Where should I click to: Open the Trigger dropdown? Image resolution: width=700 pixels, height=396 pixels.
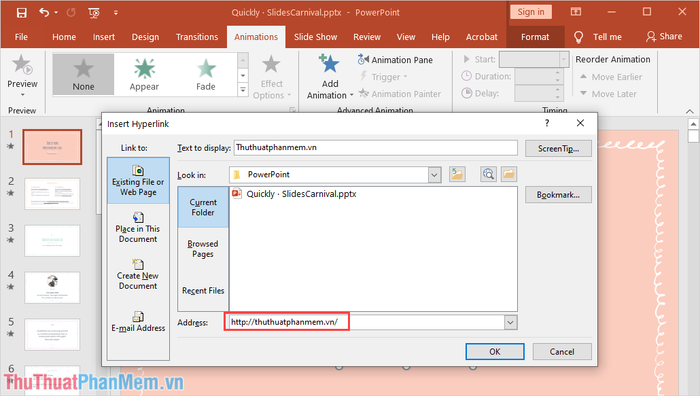[x=384, y=77]
